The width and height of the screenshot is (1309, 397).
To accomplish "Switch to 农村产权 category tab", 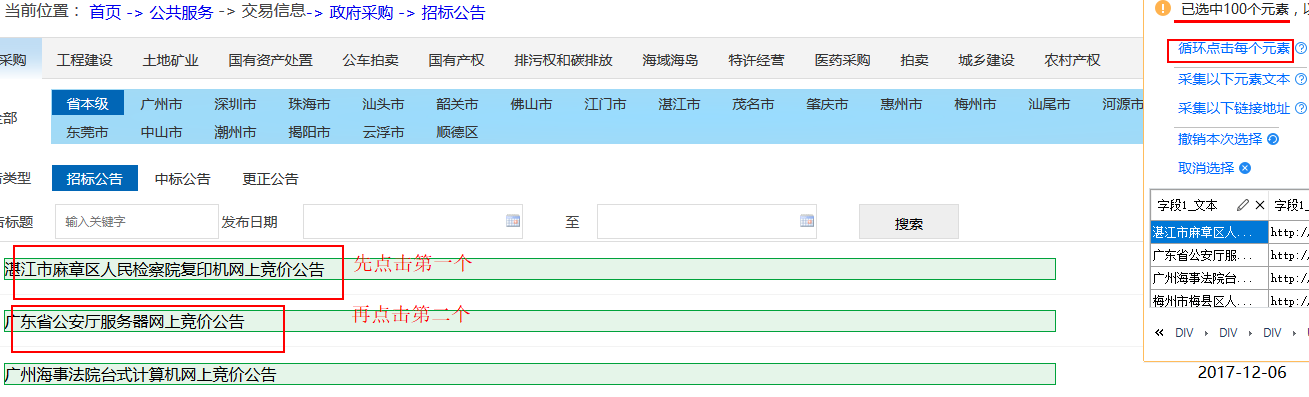I will coord(1072,60).
